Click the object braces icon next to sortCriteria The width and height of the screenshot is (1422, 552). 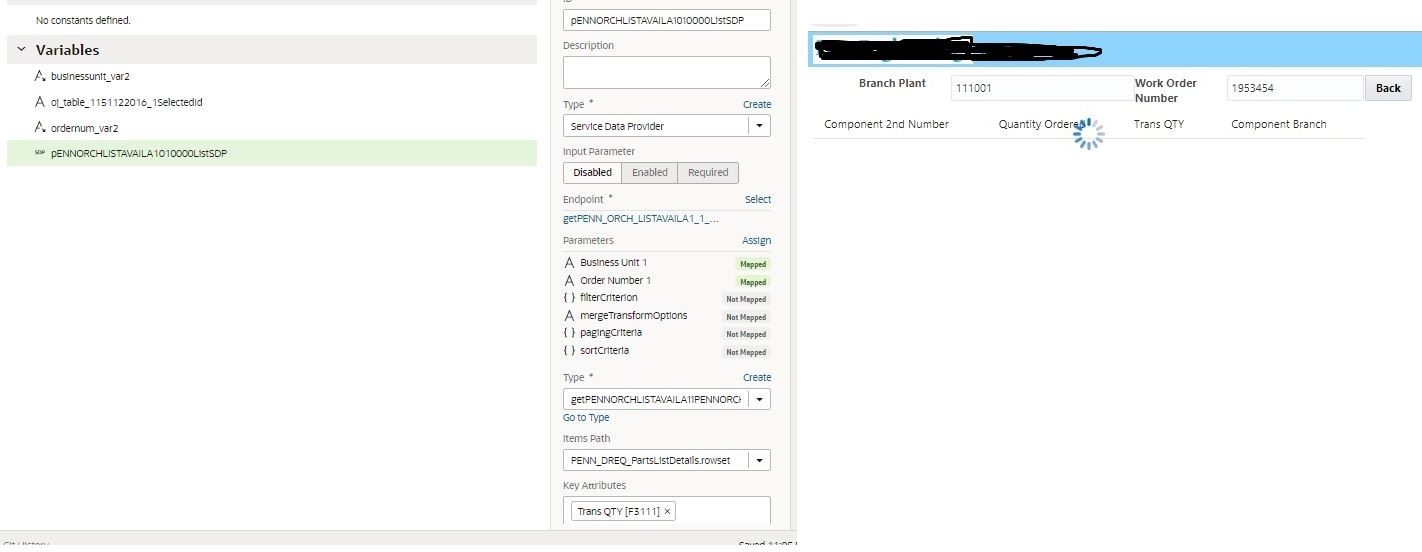(x=570, y=351)
